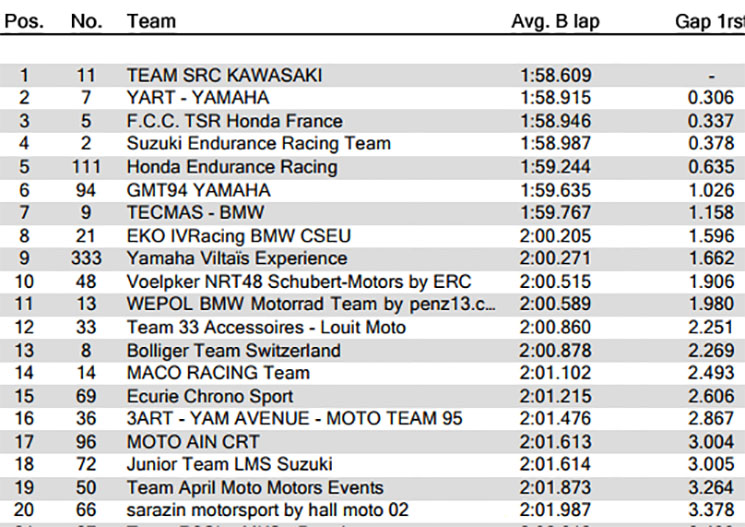This screenshot has width=745, height=527.
Task: Select EKO IVRacing BMW CSEU row
Action: click(372, 236)
